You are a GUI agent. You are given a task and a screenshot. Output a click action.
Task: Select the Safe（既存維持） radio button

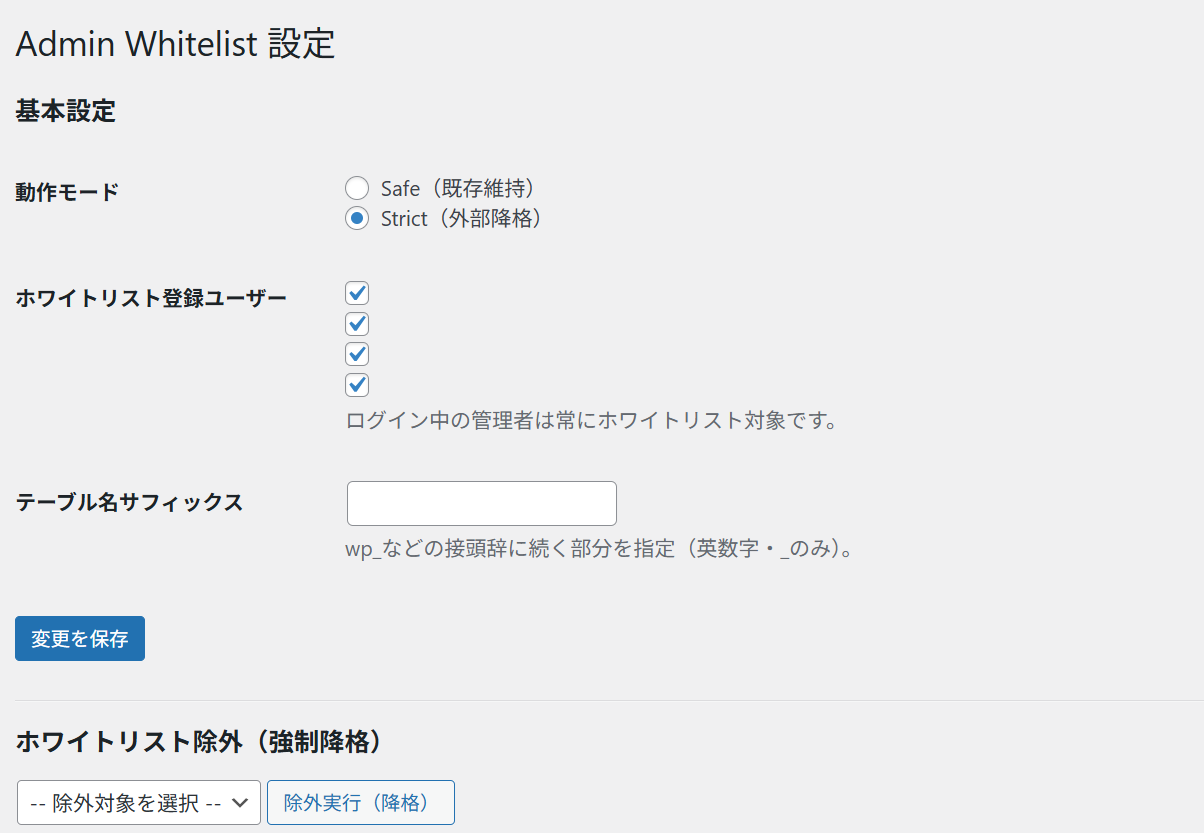(x=357, y=188)
